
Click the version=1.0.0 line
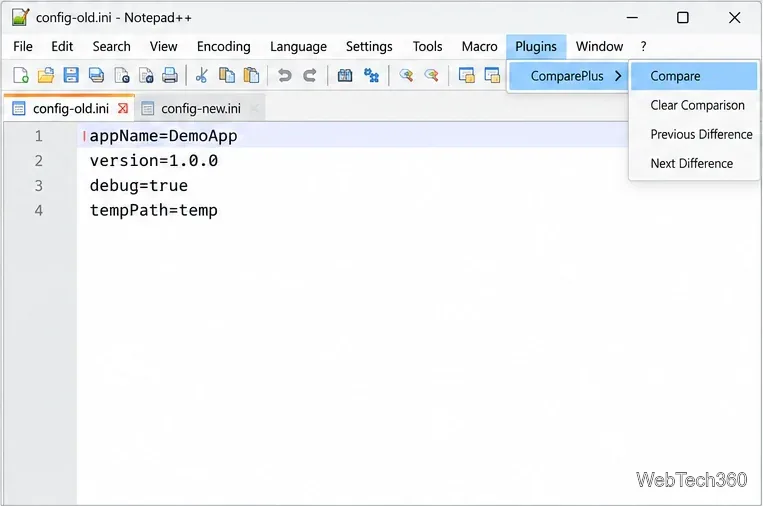(x=154, y=161)
